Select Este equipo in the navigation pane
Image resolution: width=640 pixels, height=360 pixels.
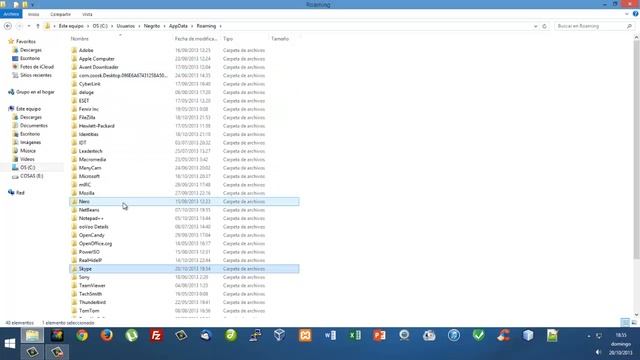tap(28, 109)
